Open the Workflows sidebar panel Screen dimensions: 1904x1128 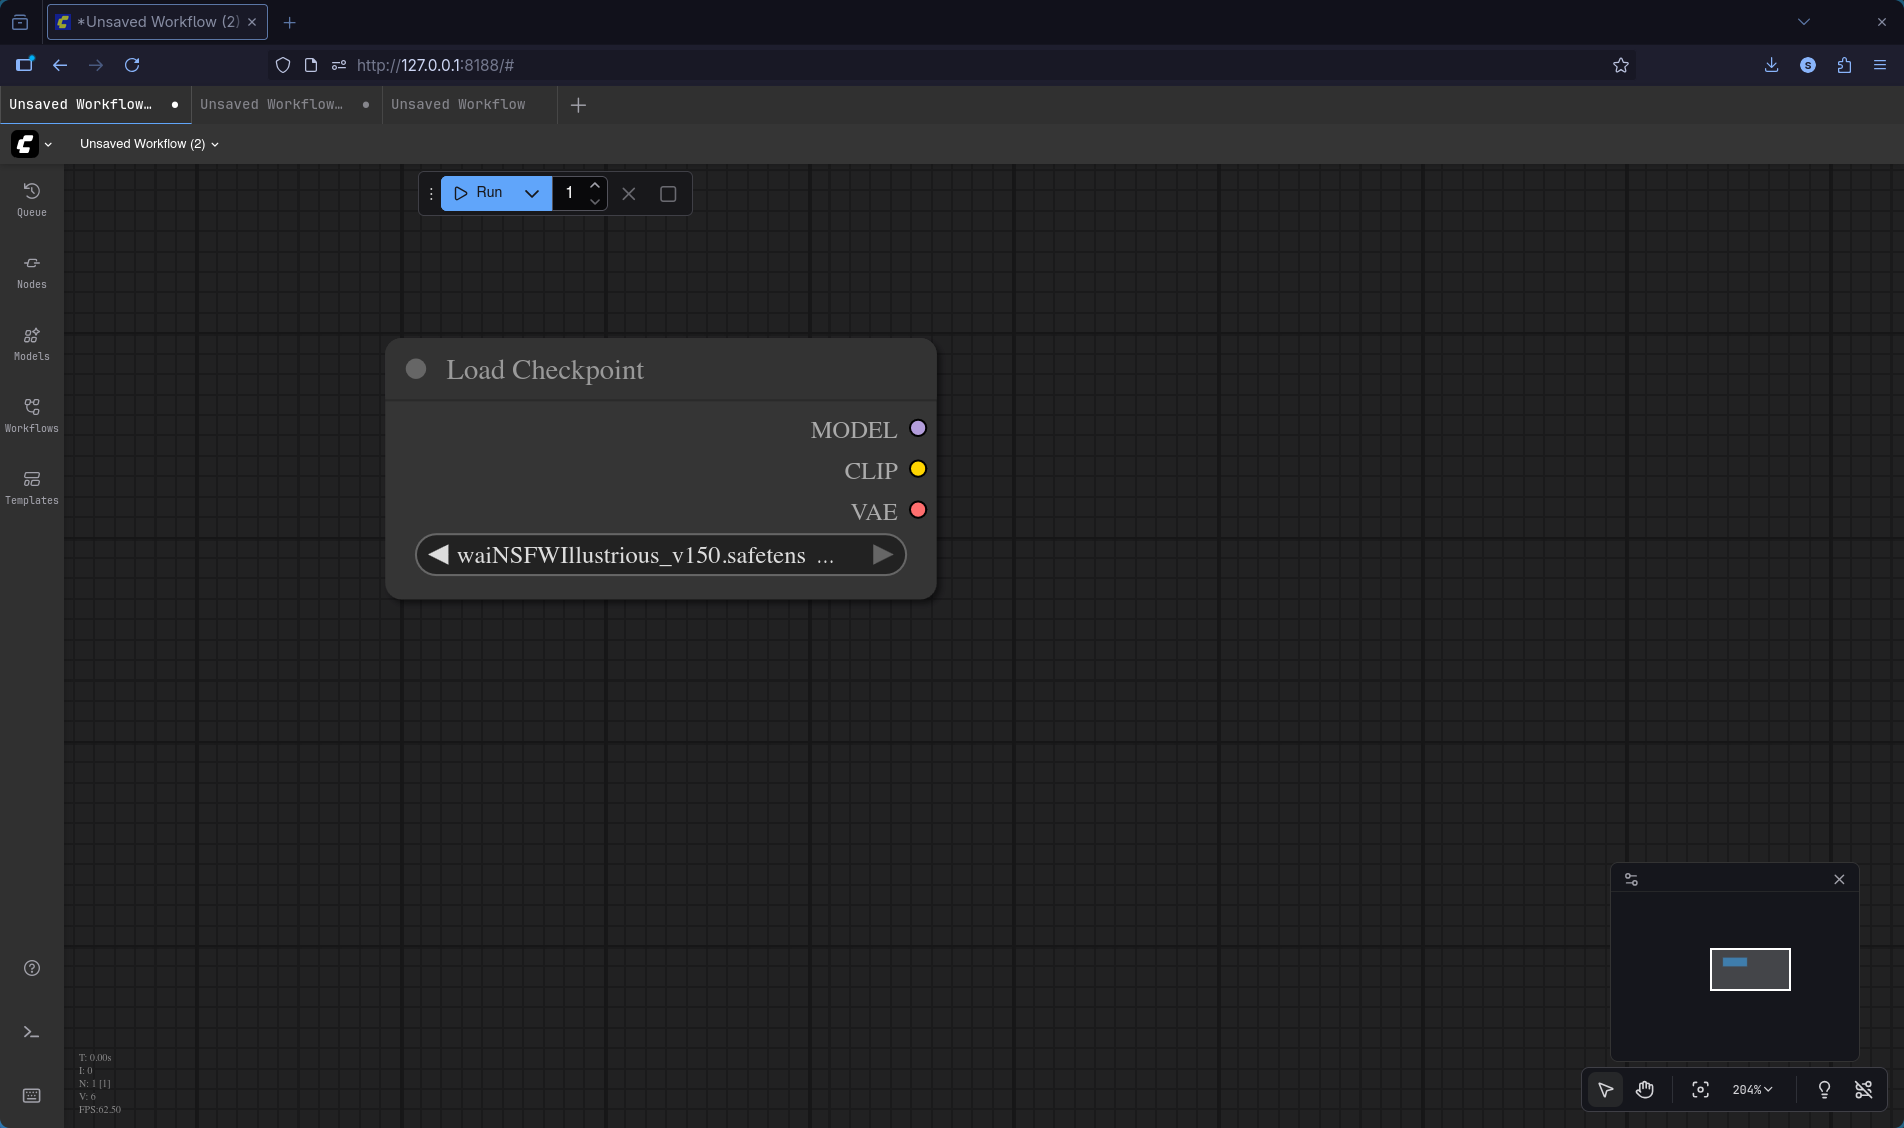point(31,415)
